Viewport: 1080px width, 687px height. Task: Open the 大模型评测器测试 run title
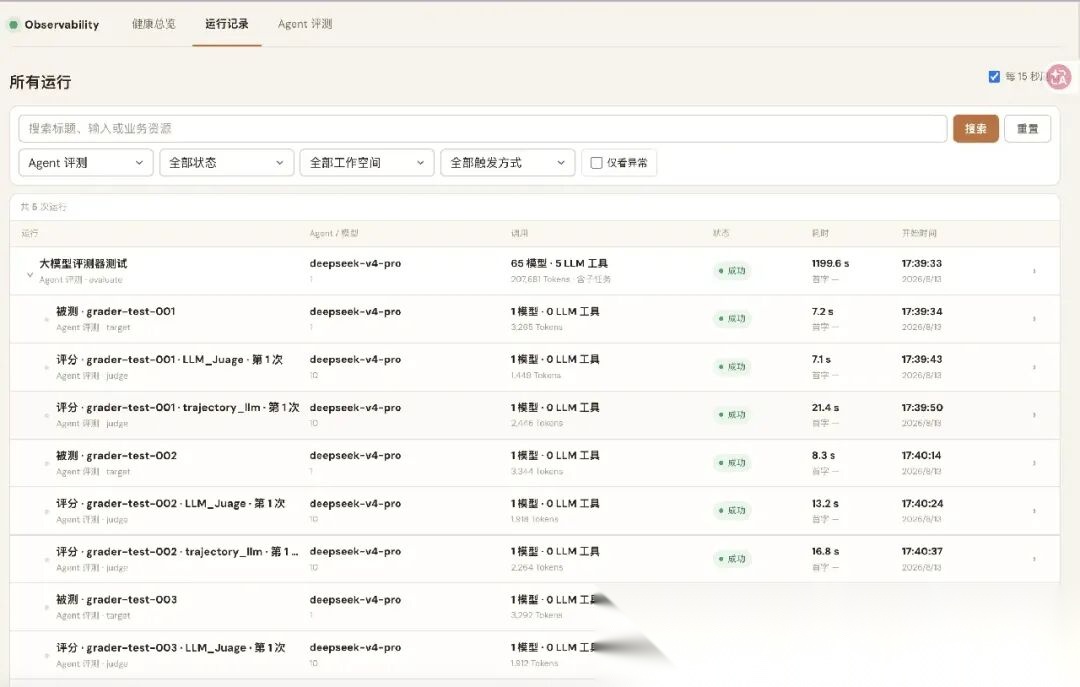[x=83, y=264]
